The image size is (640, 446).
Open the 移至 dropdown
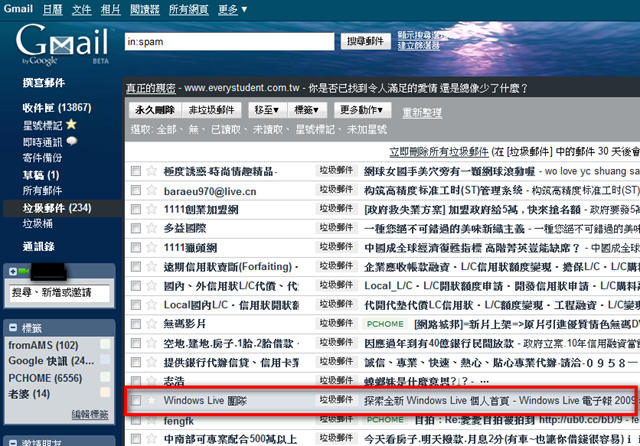click(266, 110)
